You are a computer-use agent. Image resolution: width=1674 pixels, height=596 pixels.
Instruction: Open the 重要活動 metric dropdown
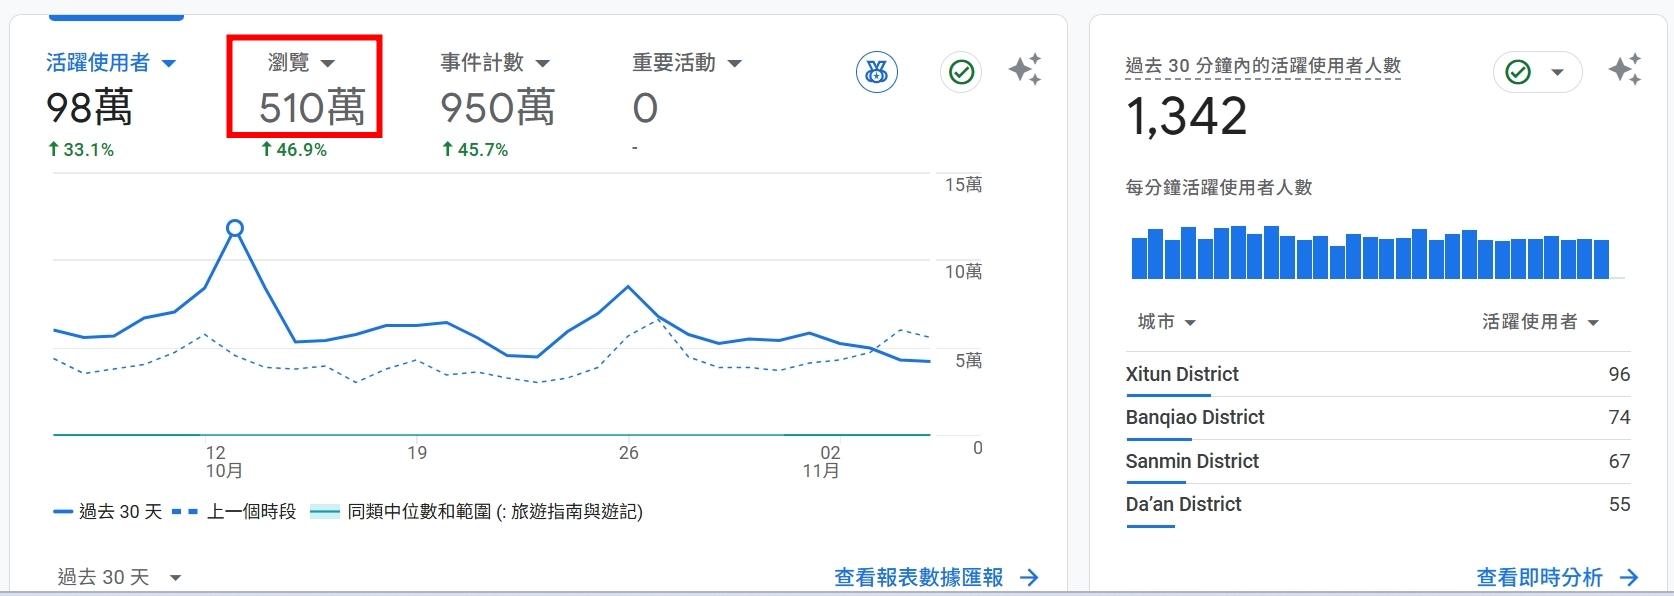click(x=735, y=63)
